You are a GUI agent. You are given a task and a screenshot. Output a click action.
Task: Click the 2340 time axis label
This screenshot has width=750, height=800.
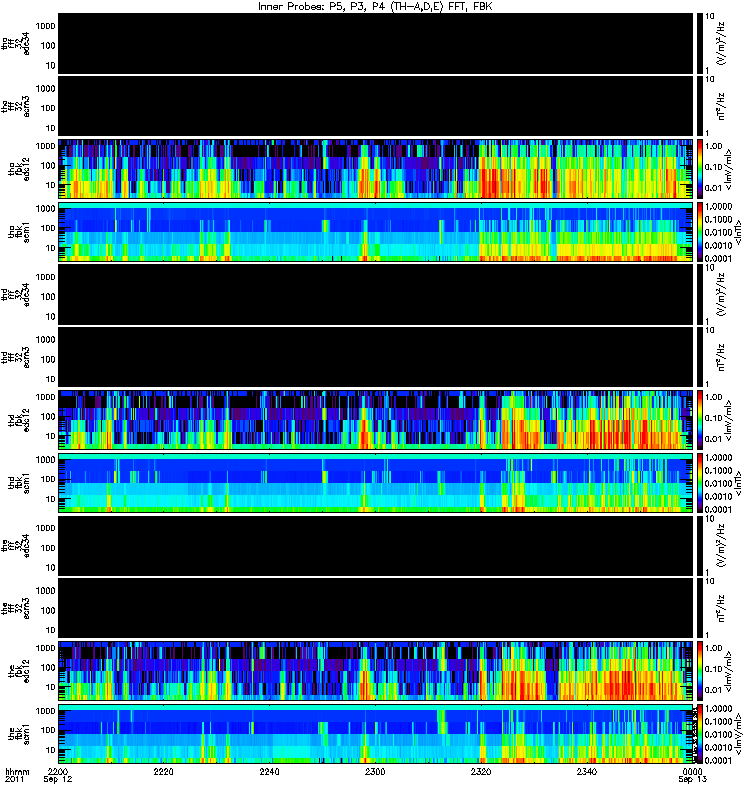click(x=587, y=771)
